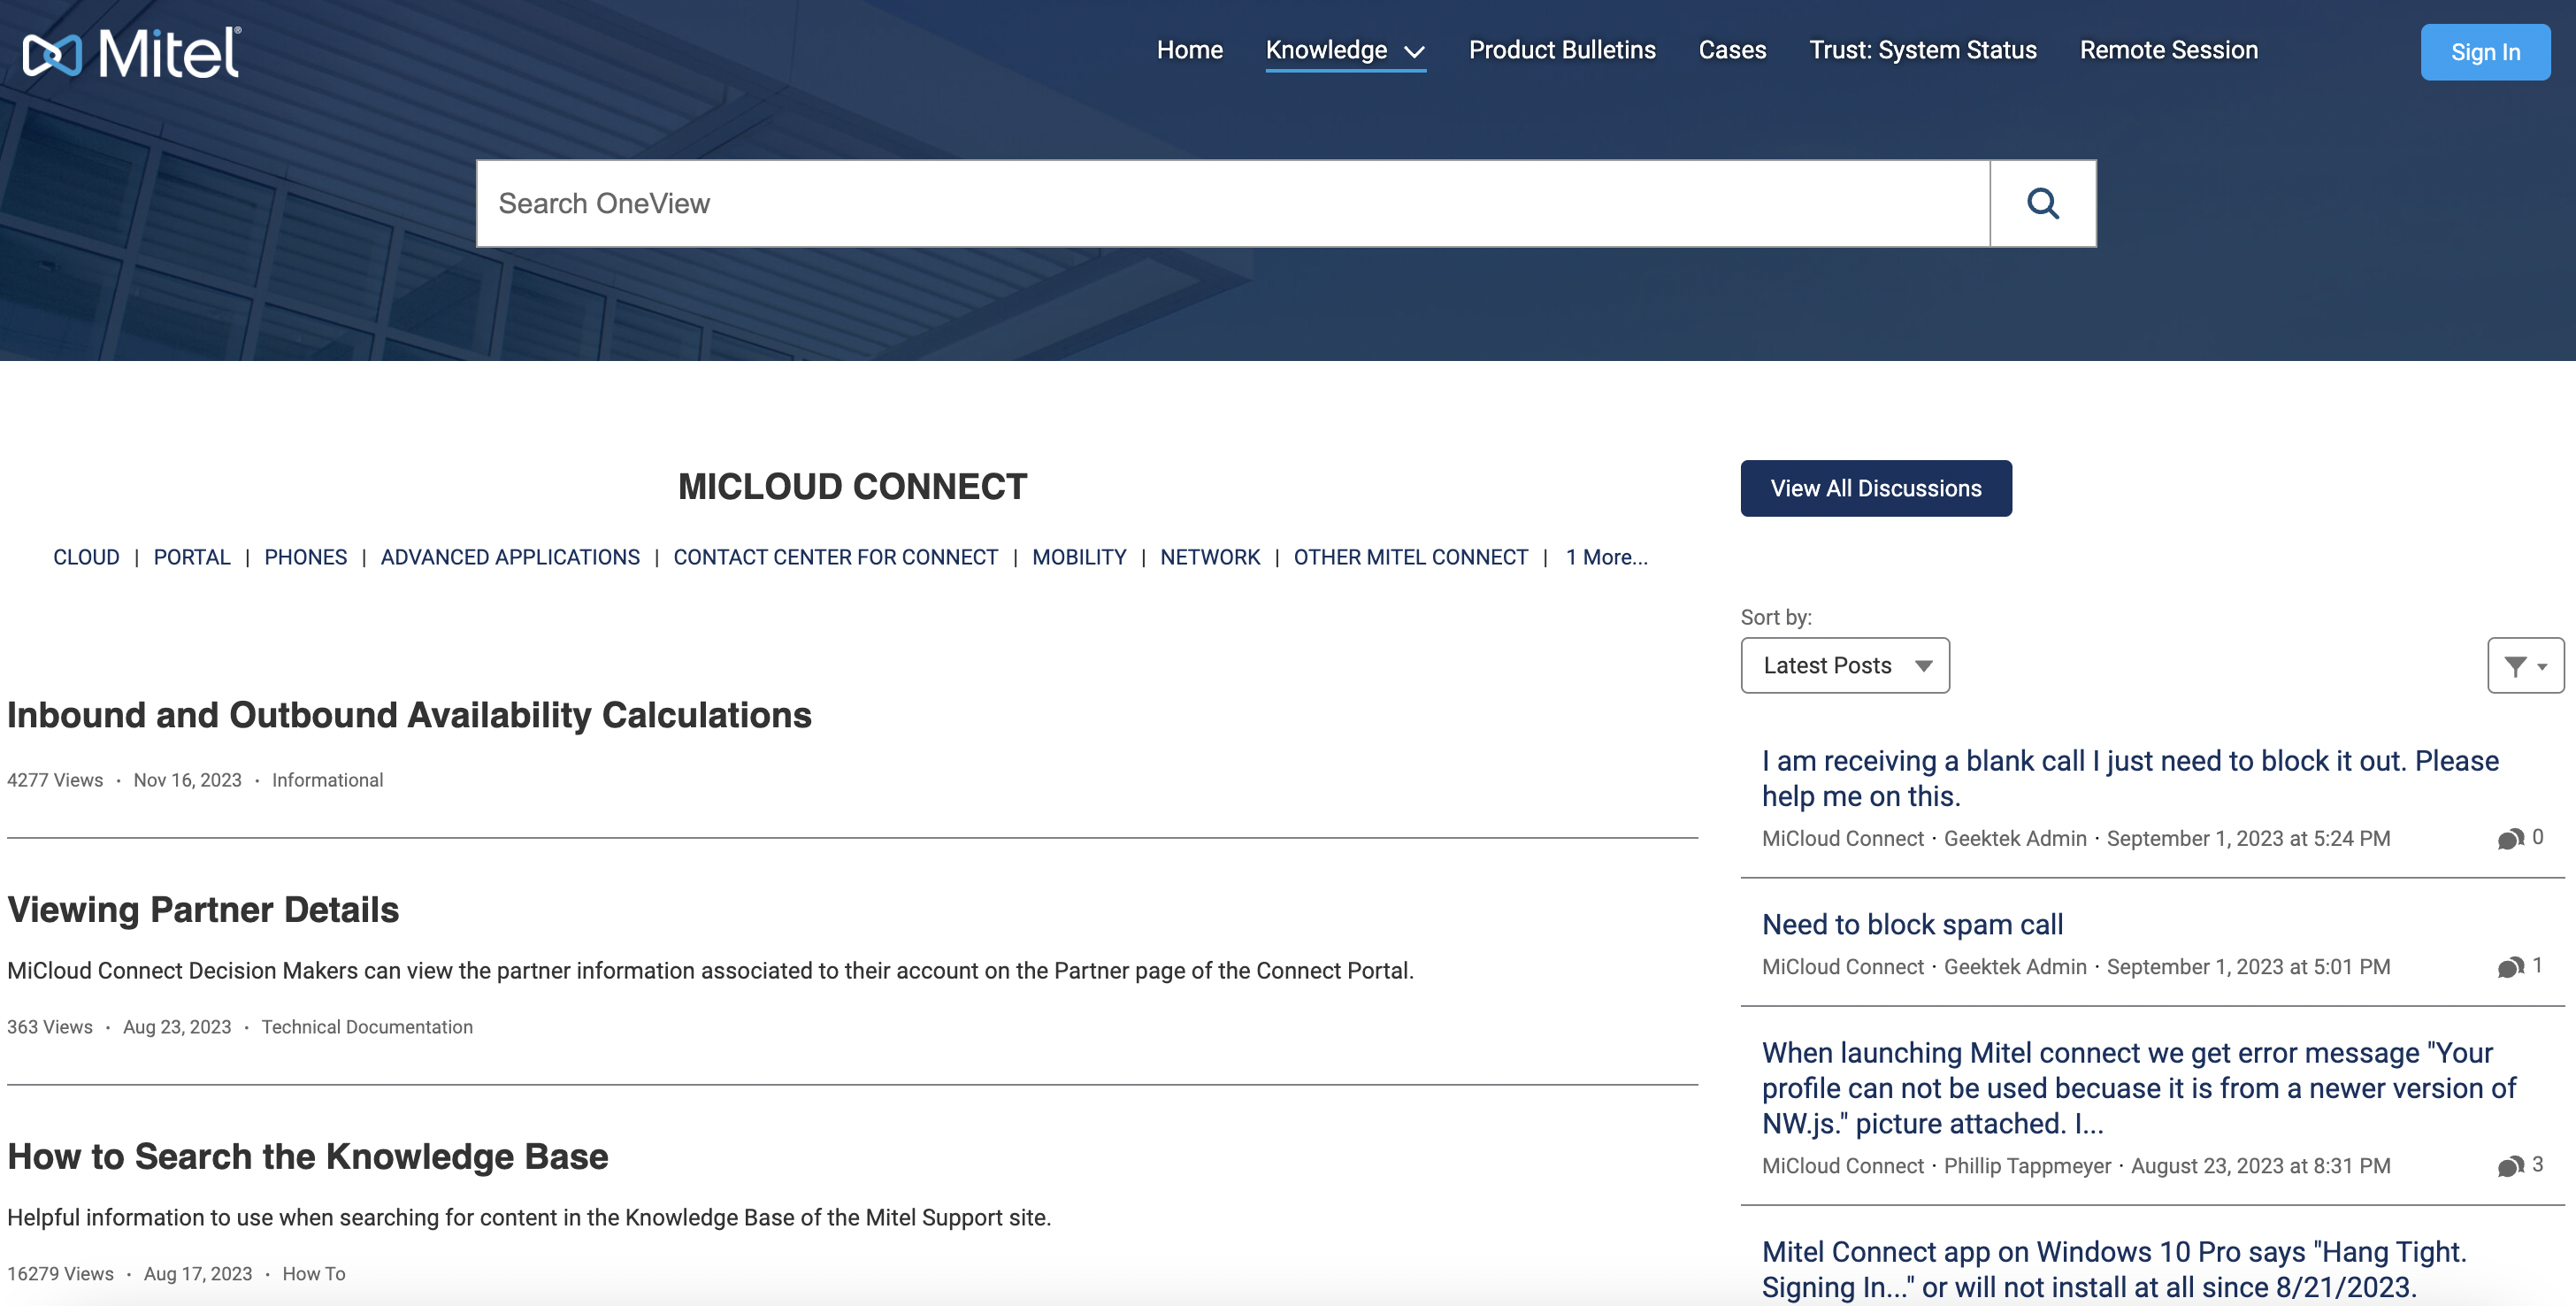
Task: Open the NW.js profile error discussion
Action: [2138, 1088]
